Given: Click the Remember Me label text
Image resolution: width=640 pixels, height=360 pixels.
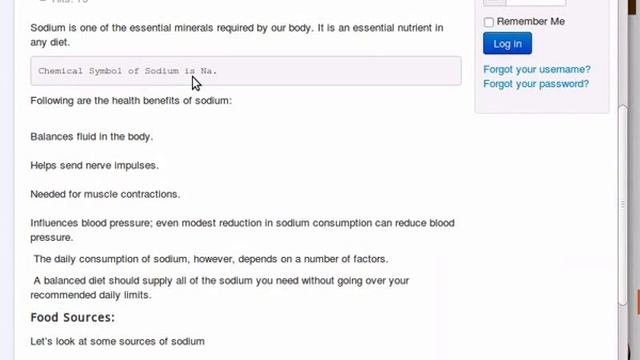Looking at the screenshot, I should 531,22.
